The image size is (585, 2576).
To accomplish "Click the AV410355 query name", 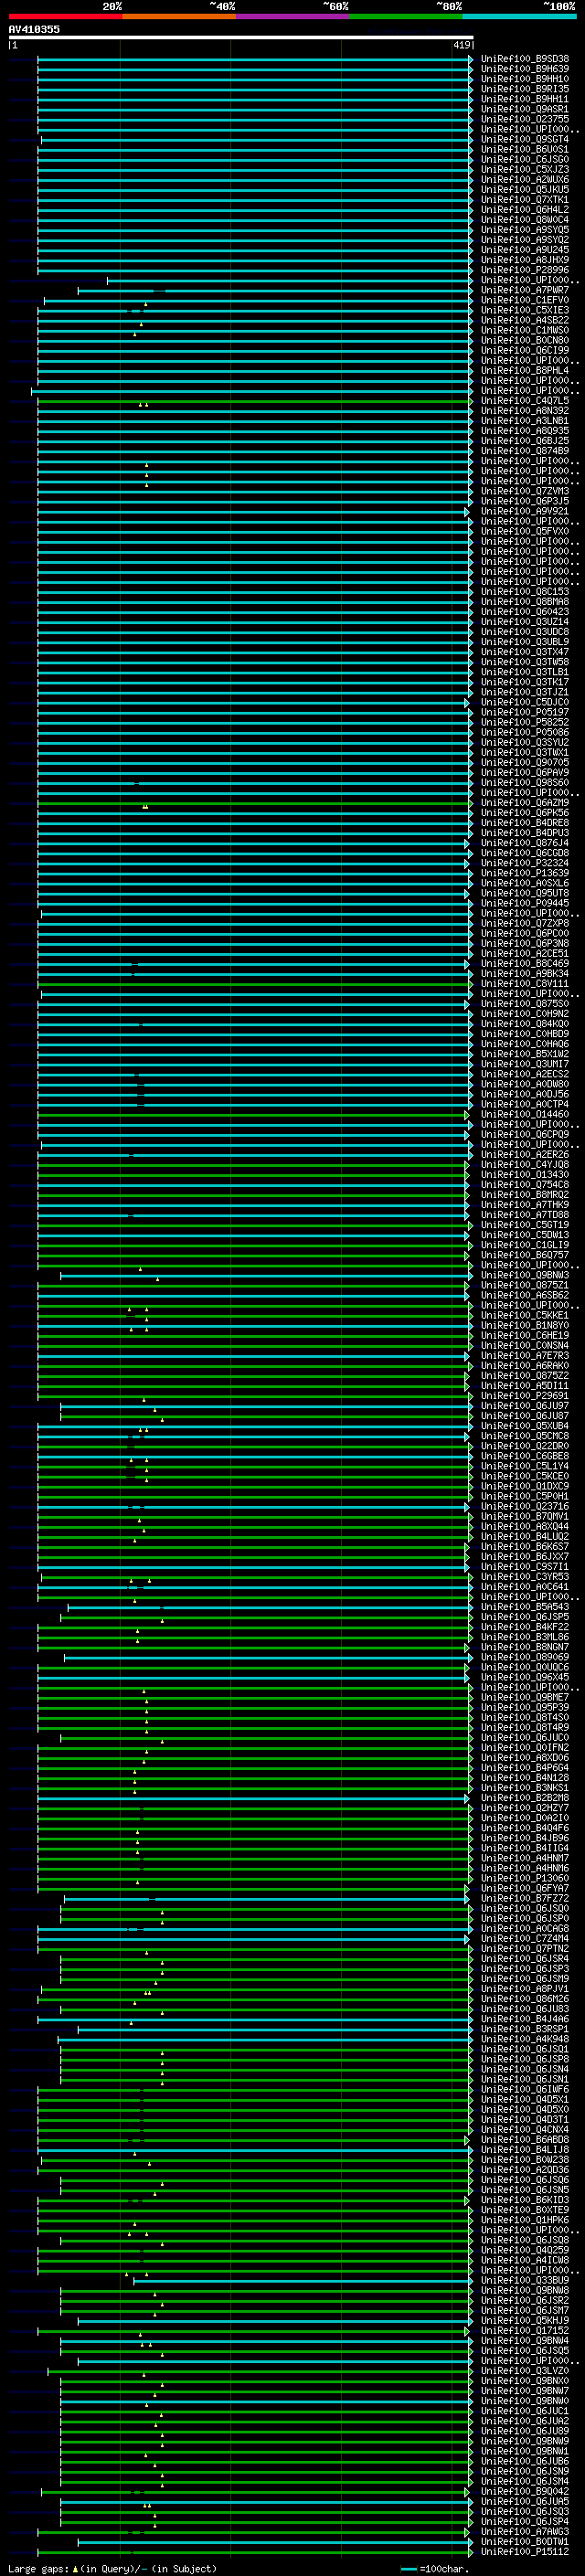I will click(x=34, y=29).
